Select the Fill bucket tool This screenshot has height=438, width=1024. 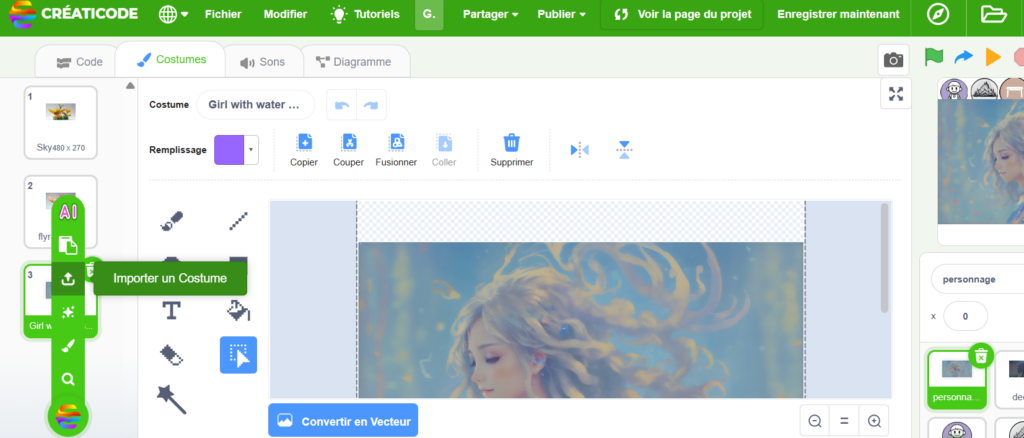click(238, 311)
